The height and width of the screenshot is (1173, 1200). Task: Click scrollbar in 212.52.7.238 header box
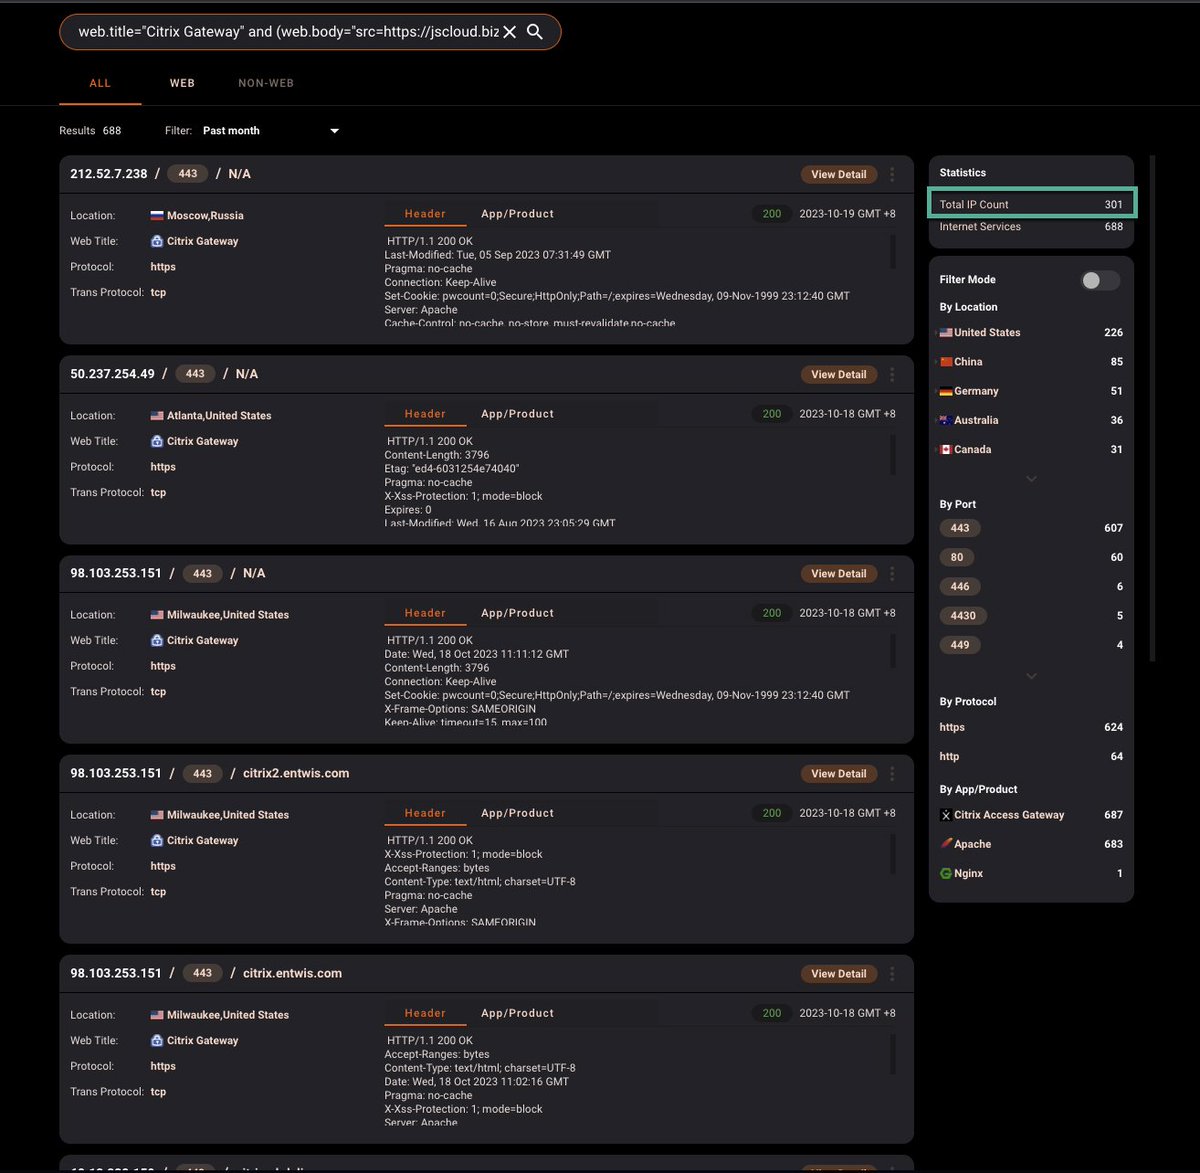892,252
